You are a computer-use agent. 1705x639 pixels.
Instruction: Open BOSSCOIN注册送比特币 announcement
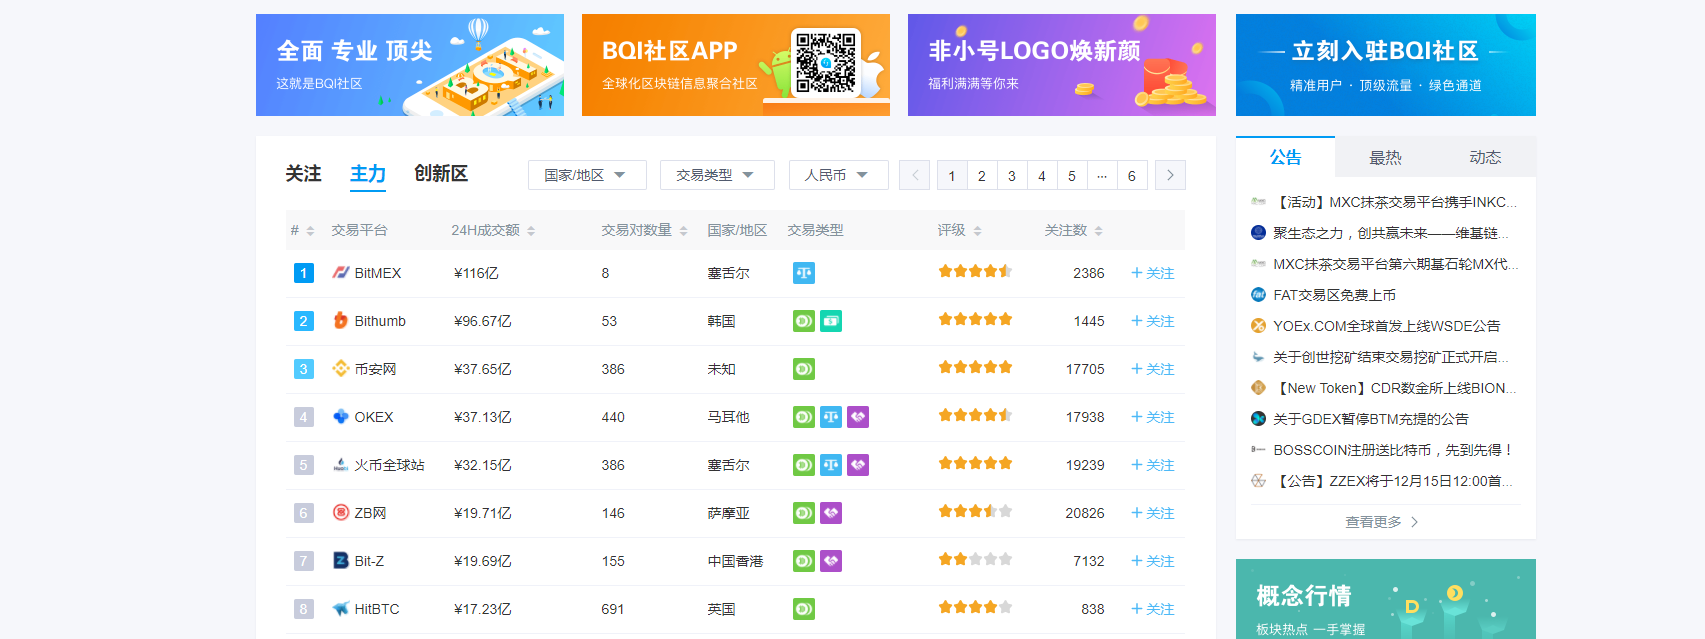(1392, 450)
